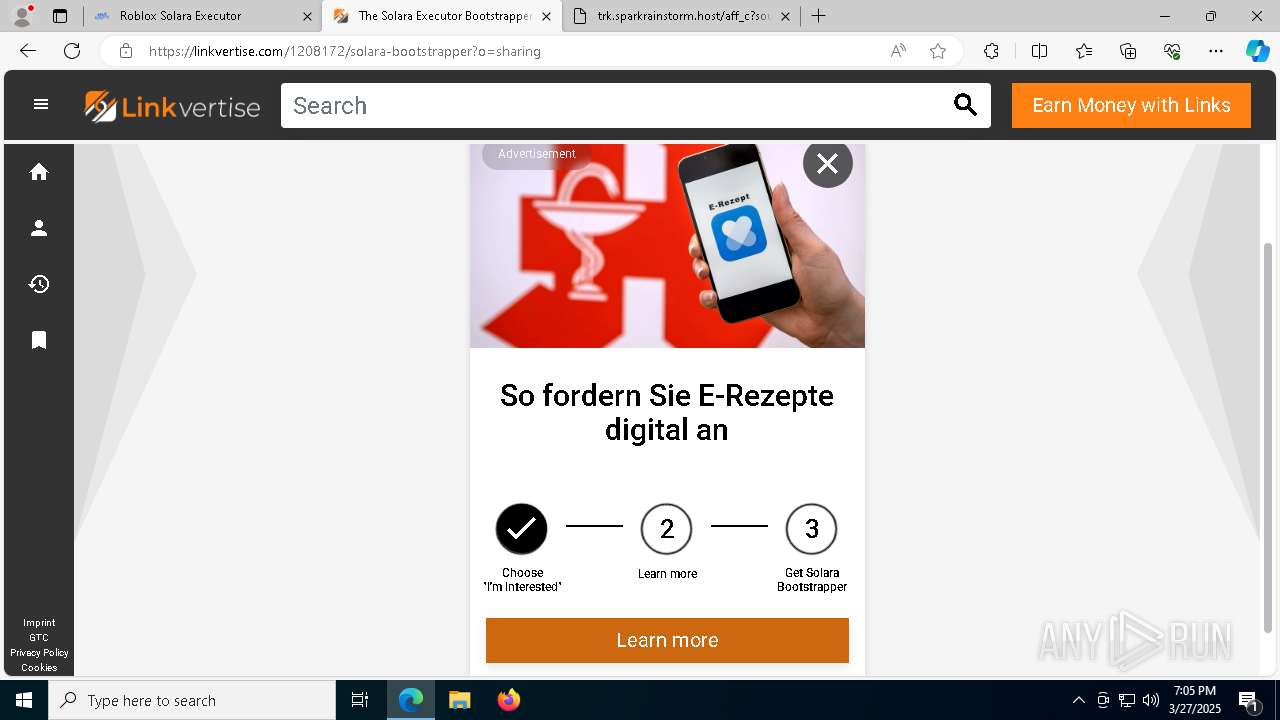Open the GTC link
This screenshot has height=720, width=1280.
click(39, 638)
